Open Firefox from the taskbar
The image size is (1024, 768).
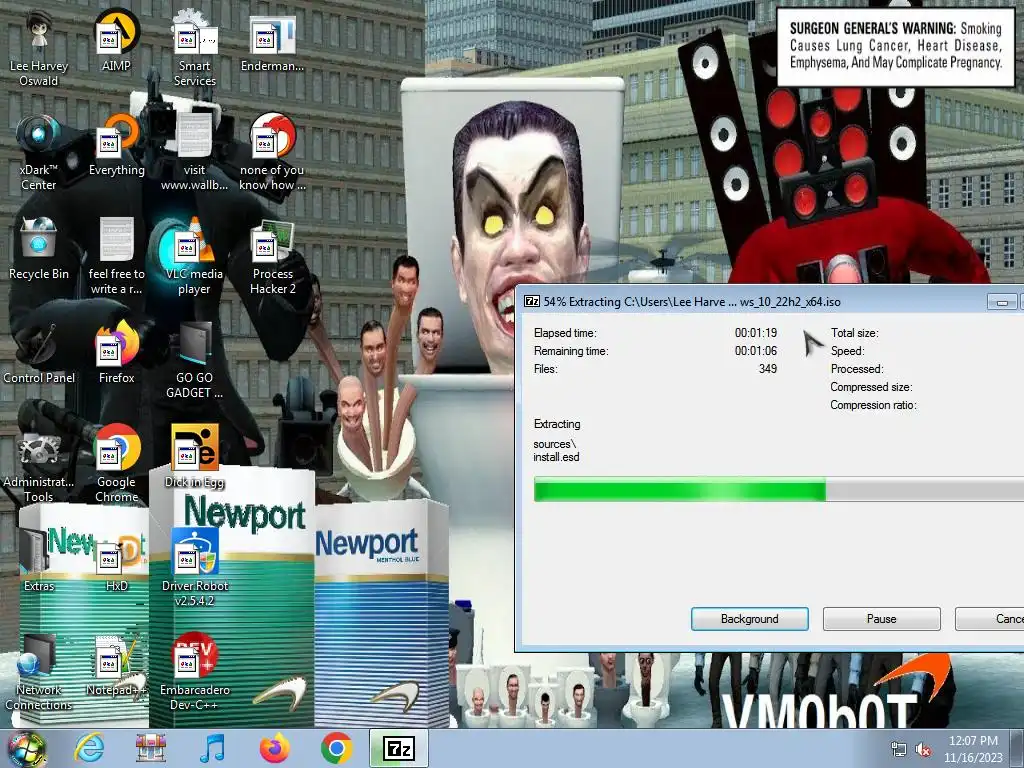(x=274, y=748)
